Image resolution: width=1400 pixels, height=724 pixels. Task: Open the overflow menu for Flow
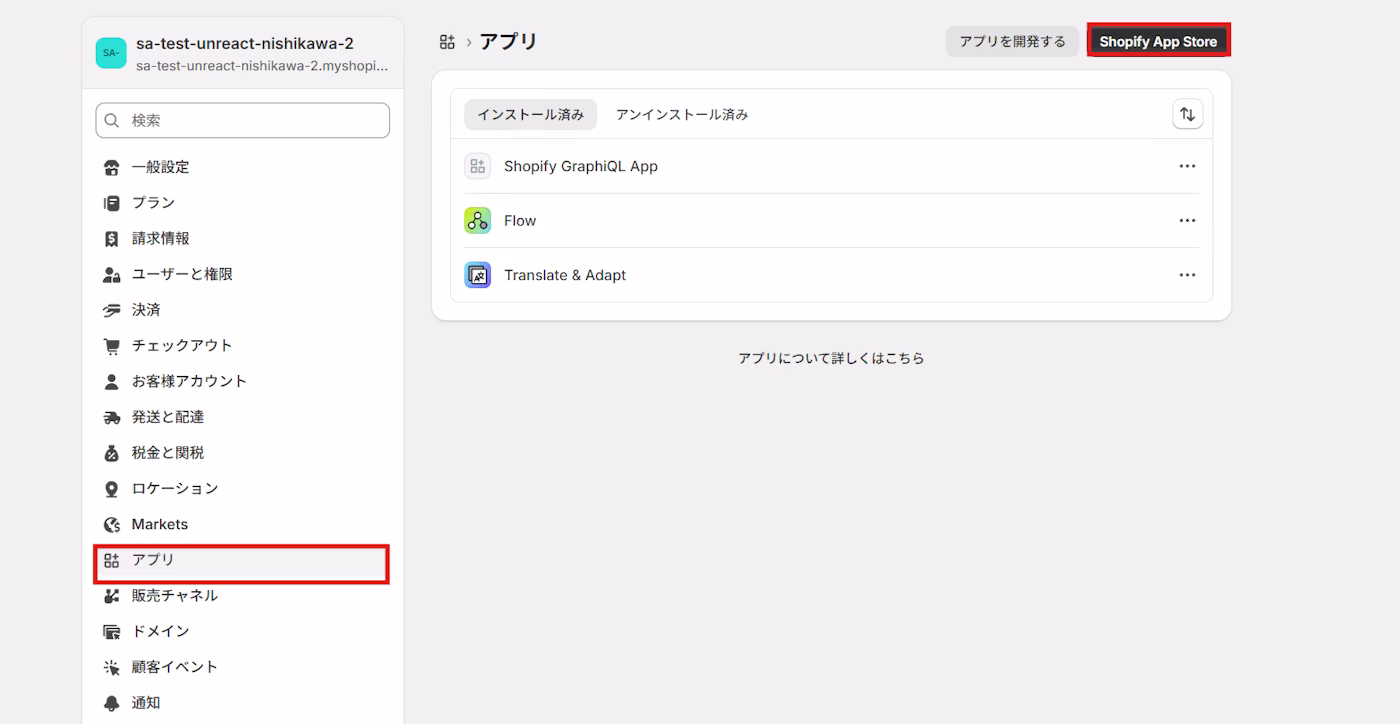1187,220
